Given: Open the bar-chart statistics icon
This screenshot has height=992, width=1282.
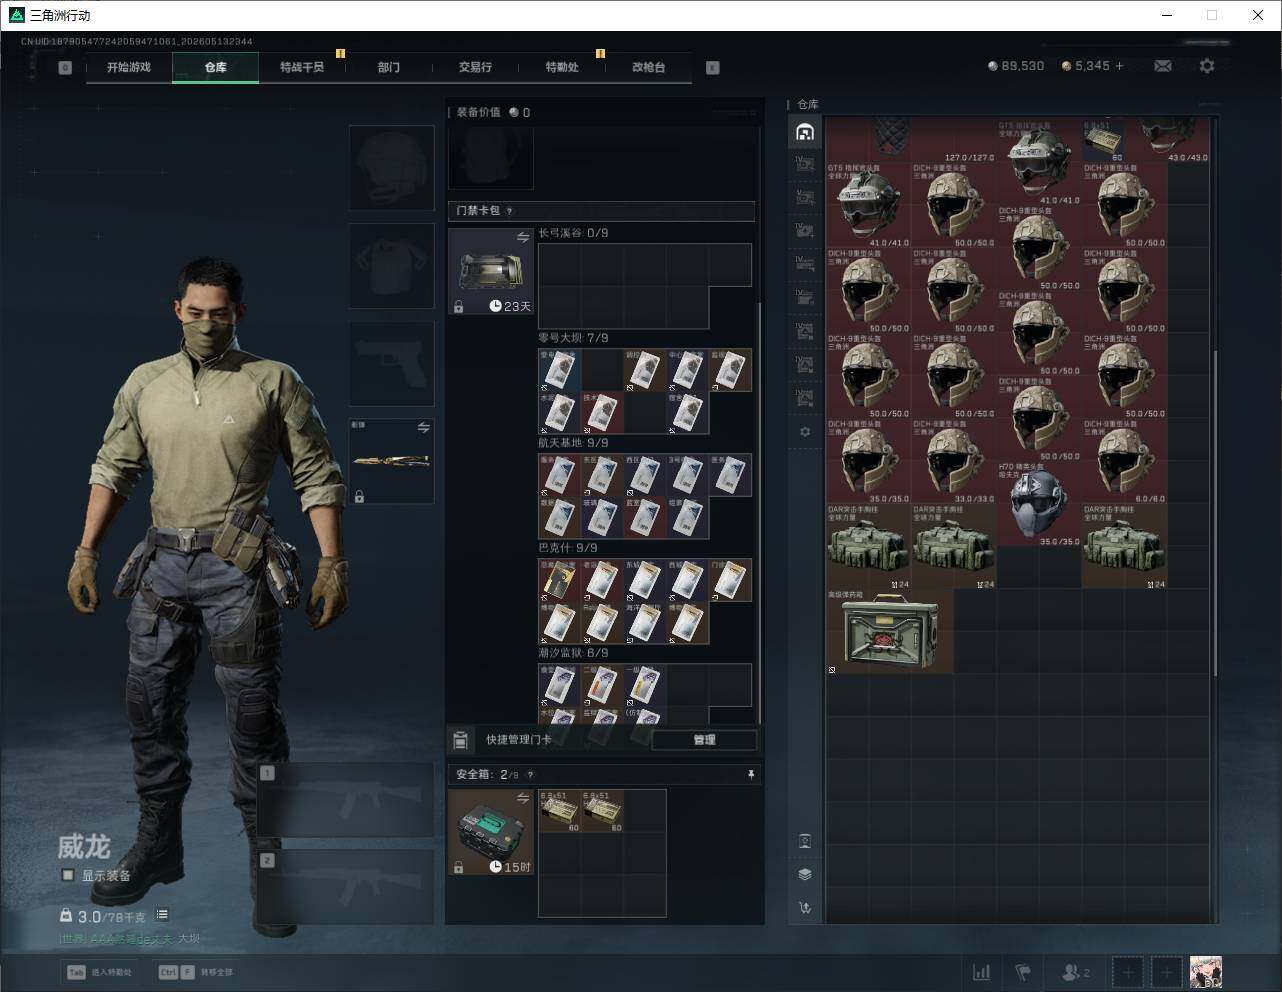Looking at the screenshot, I should (982, 972).
